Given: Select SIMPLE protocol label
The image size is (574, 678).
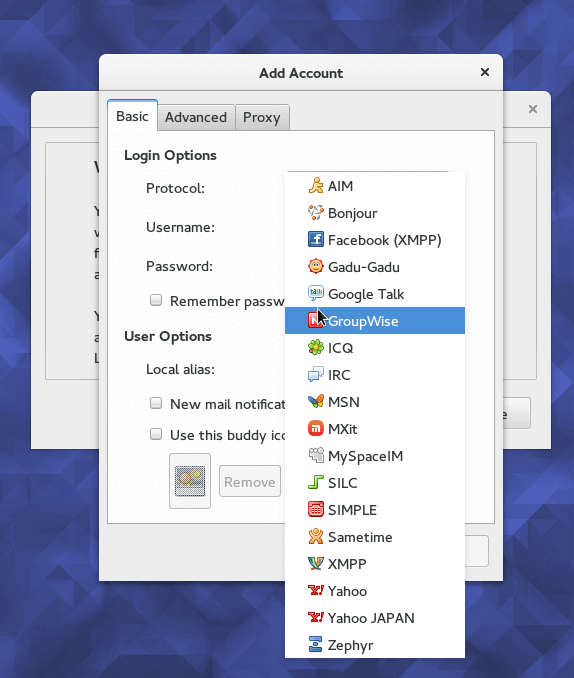Looking at the screenshot, I should point(353,510).
